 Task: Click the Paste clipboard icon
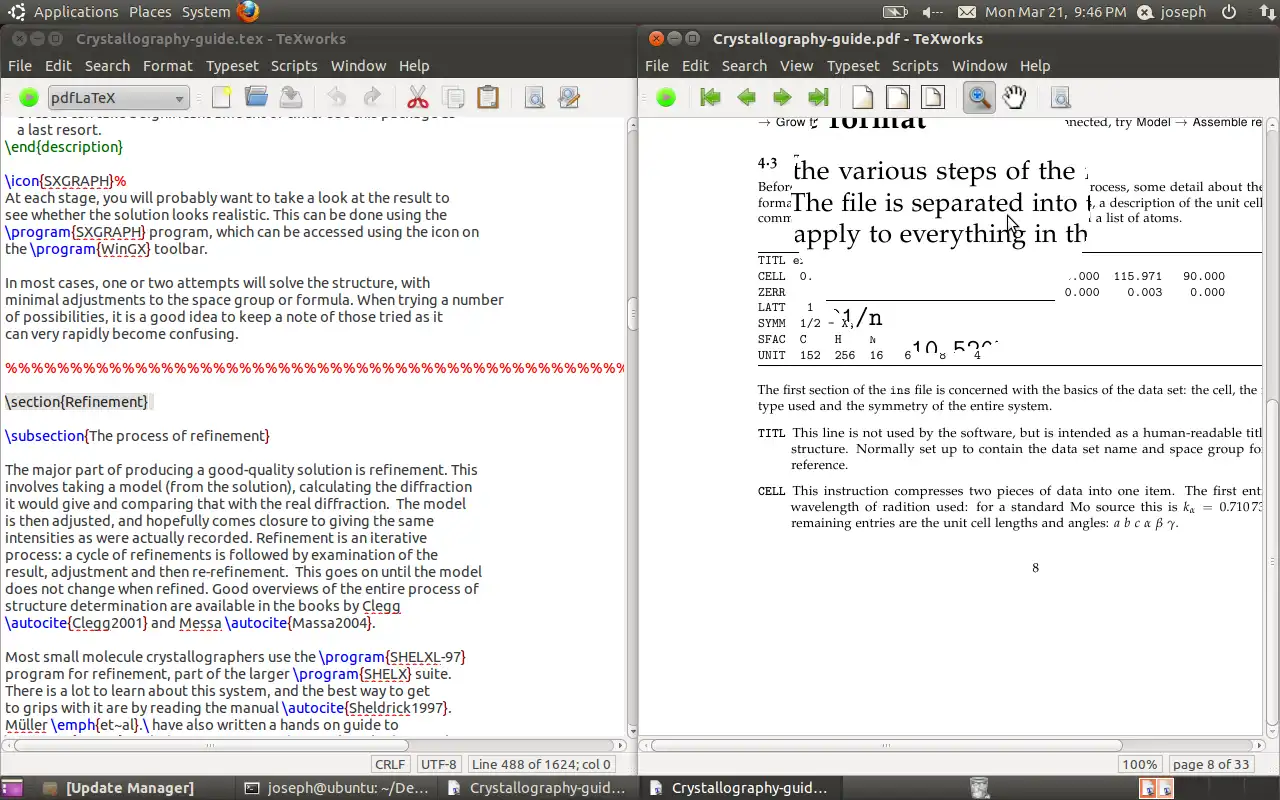click(x=488, y=97)
